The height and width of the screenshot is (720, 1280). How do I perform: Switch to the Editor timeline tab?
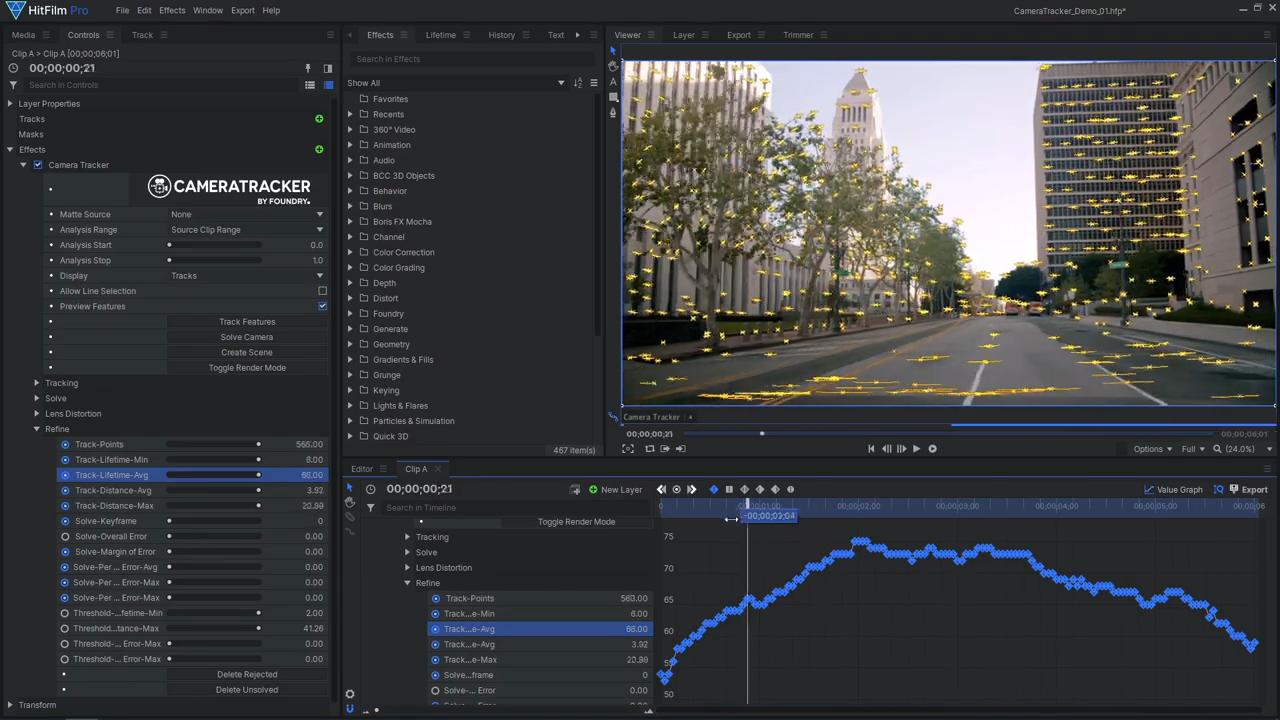[362, 469]
